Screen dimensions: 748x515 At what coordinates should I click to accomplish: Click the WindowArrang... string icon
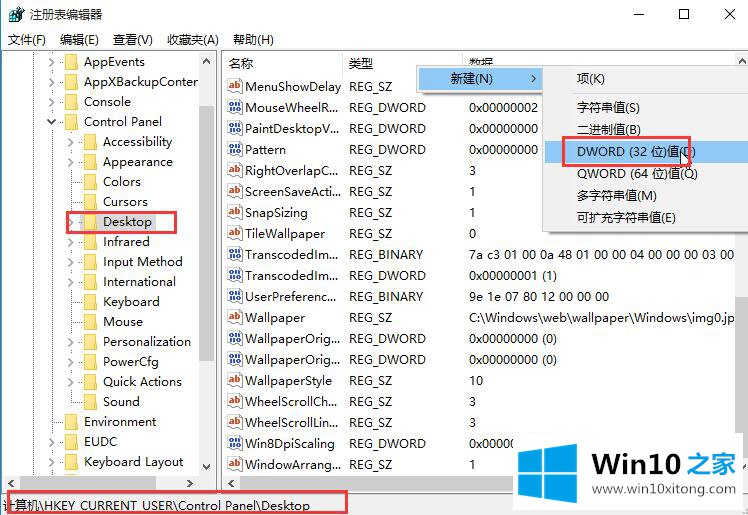tap(234, 464)
